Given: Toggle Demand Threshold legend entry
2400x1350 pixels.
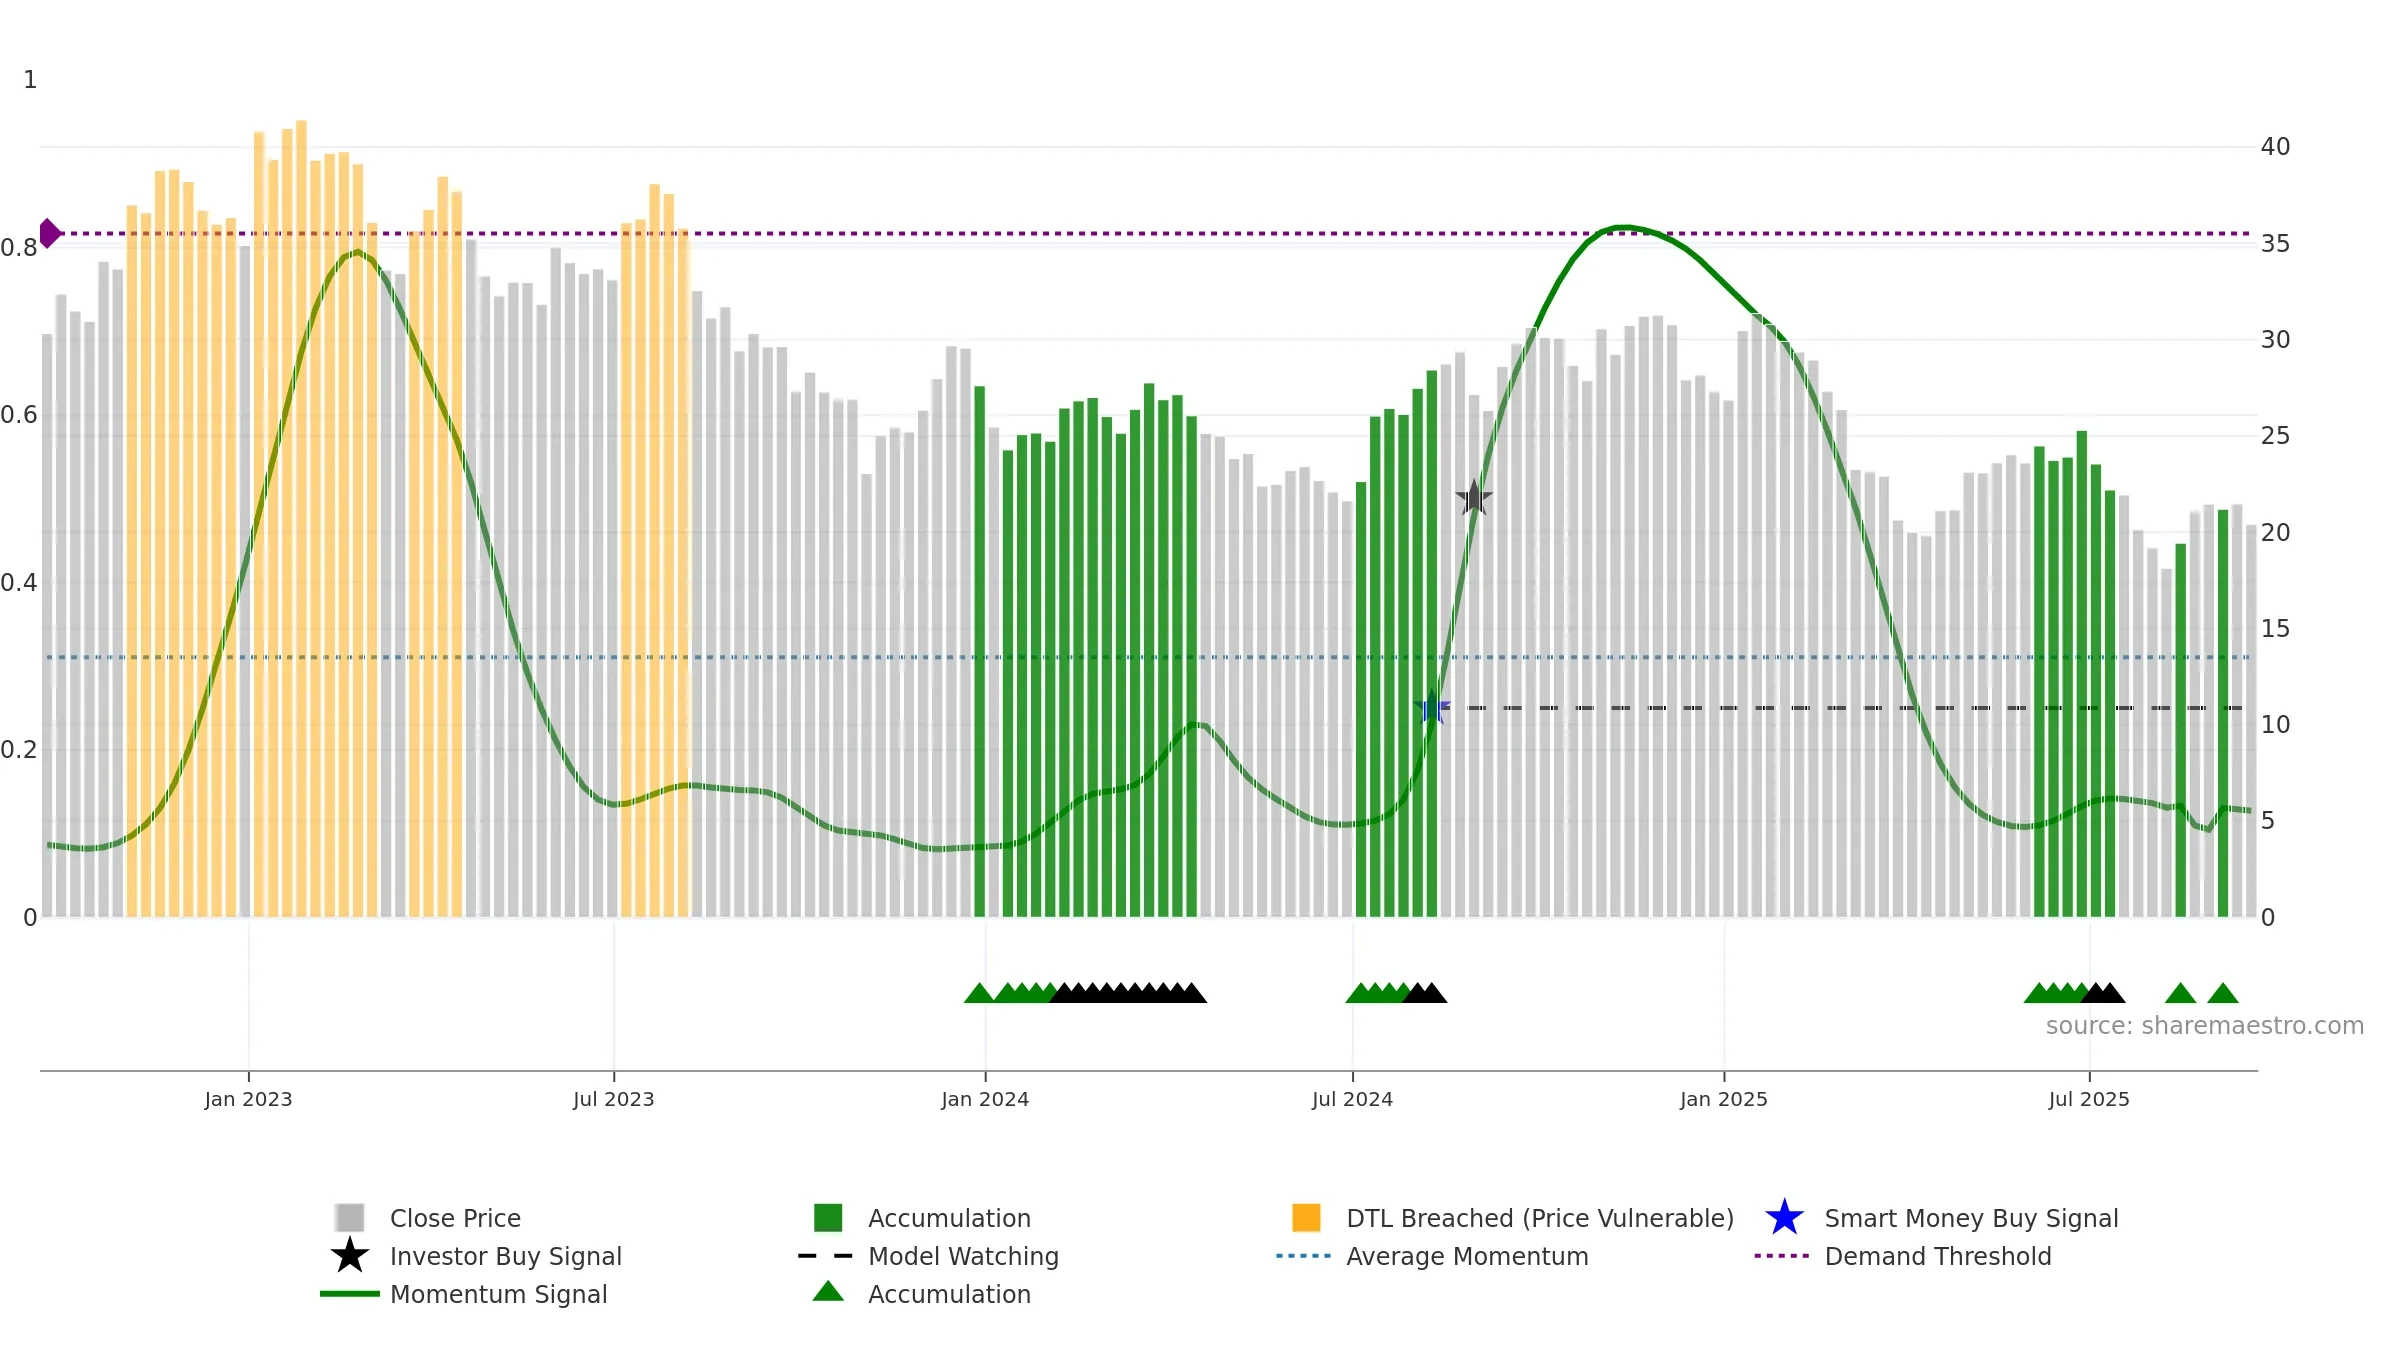Looking at the screenshot, I should [x=1938, y=1256].
